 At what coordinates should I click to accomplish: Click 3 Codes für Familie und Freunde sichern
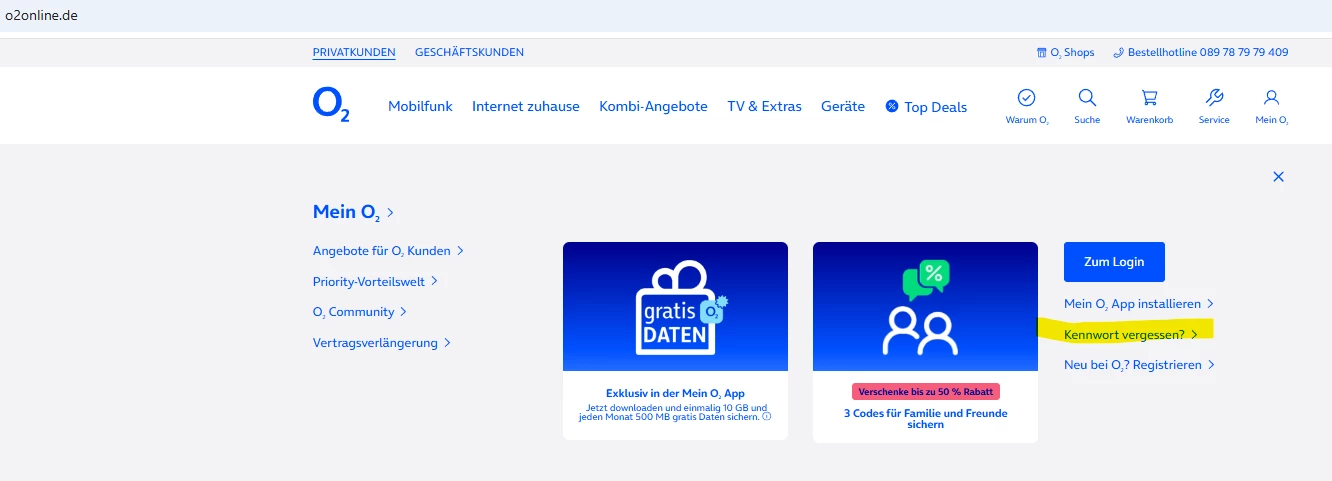[x=925, y=419]
